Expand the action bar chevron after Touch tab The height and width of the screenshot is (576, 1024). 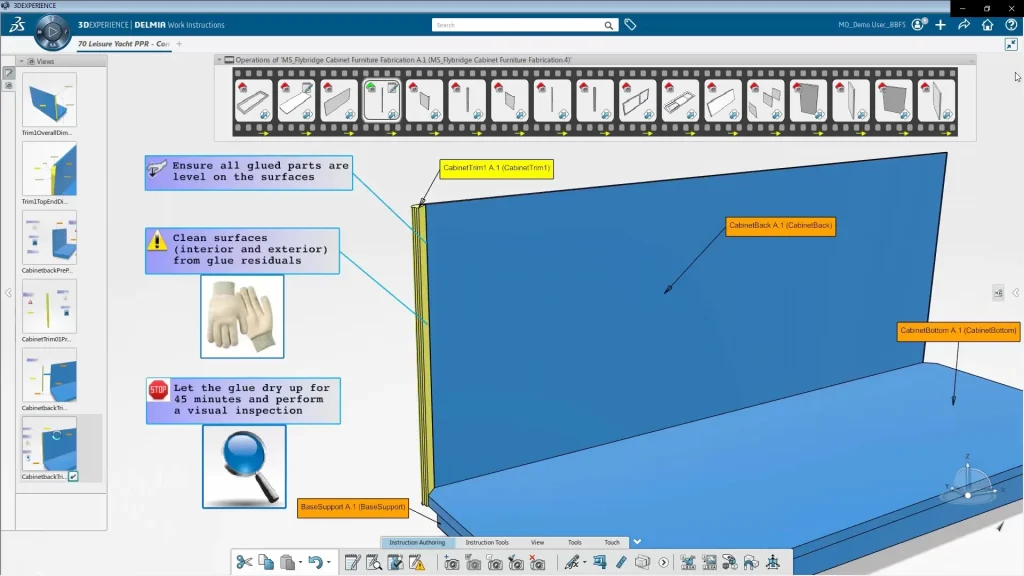click(637, 542)
